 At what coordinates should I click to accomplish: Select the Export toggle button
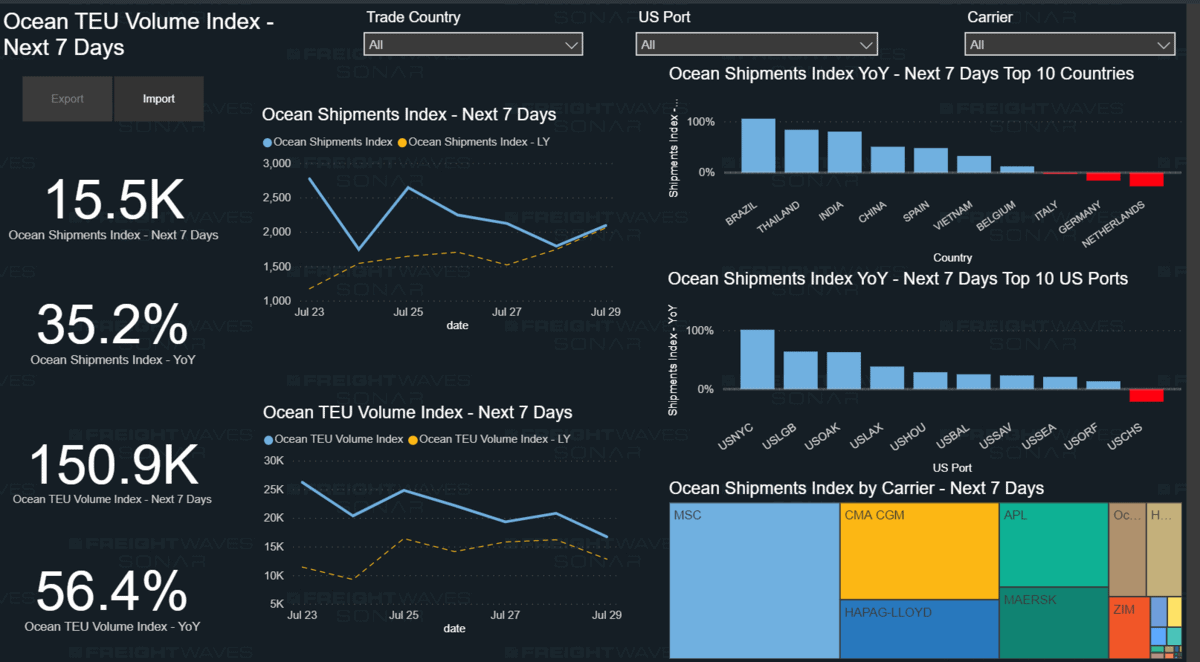[x=68, y=99]
